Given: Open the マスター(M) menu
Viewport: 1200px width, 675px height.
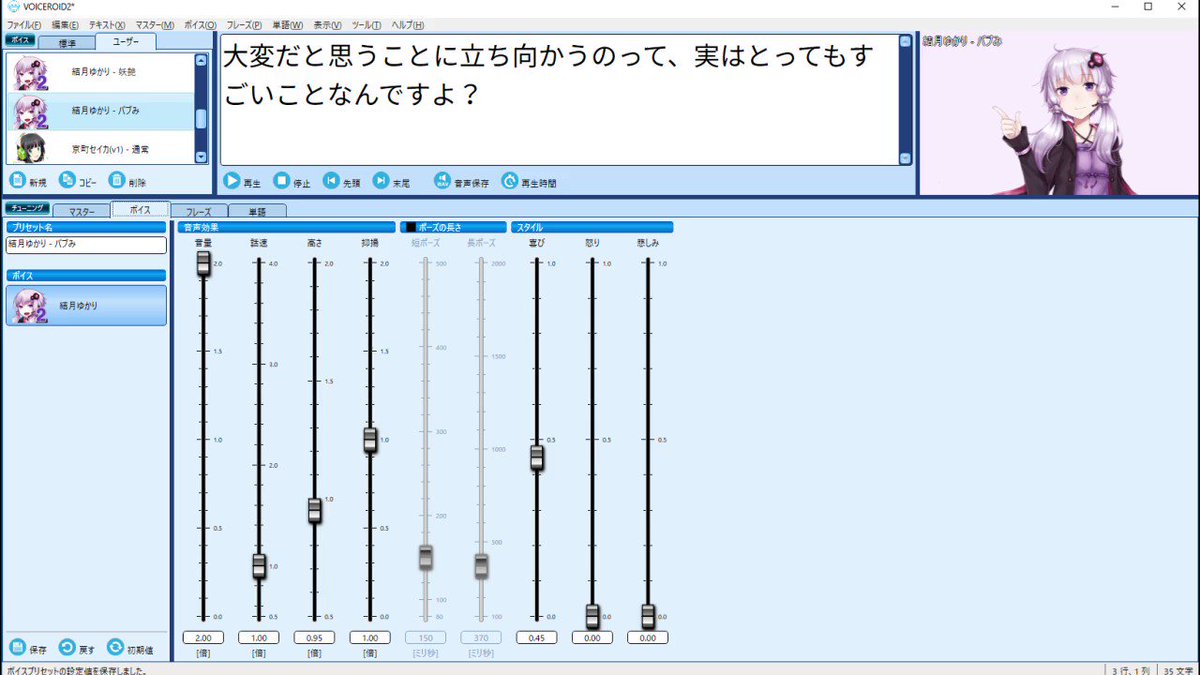Looking at the screenshot, I should click(x=154, y=24).
